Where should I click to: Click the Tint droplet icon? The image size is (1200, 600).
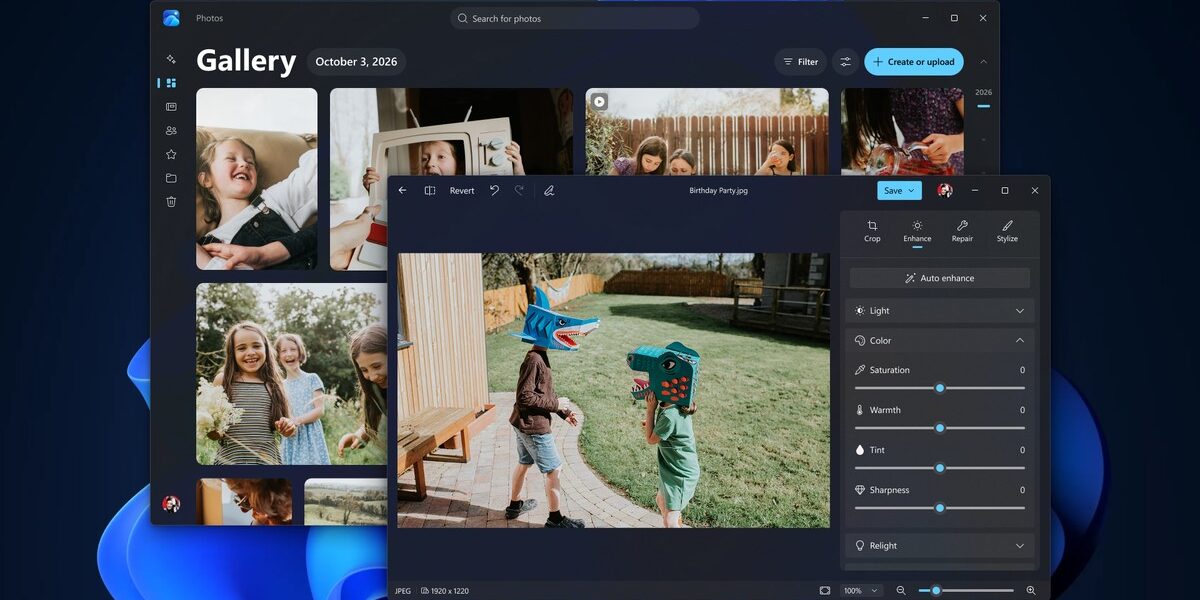(x=860, y=450)
